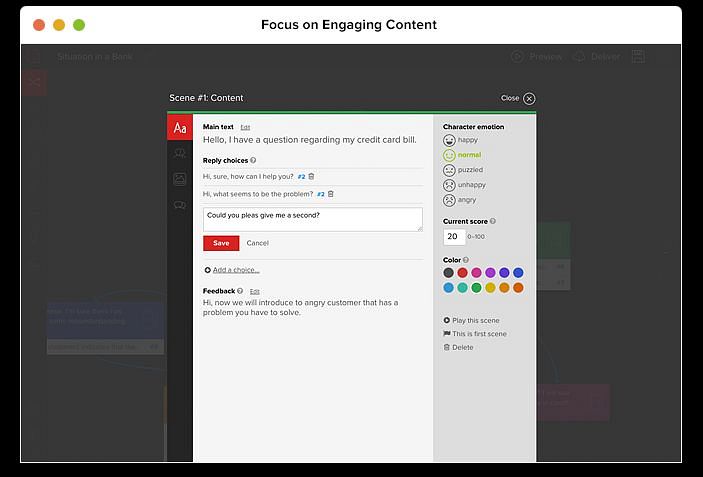
Task: Open the characters tab in scene sidebar
Action: [180, 154]
